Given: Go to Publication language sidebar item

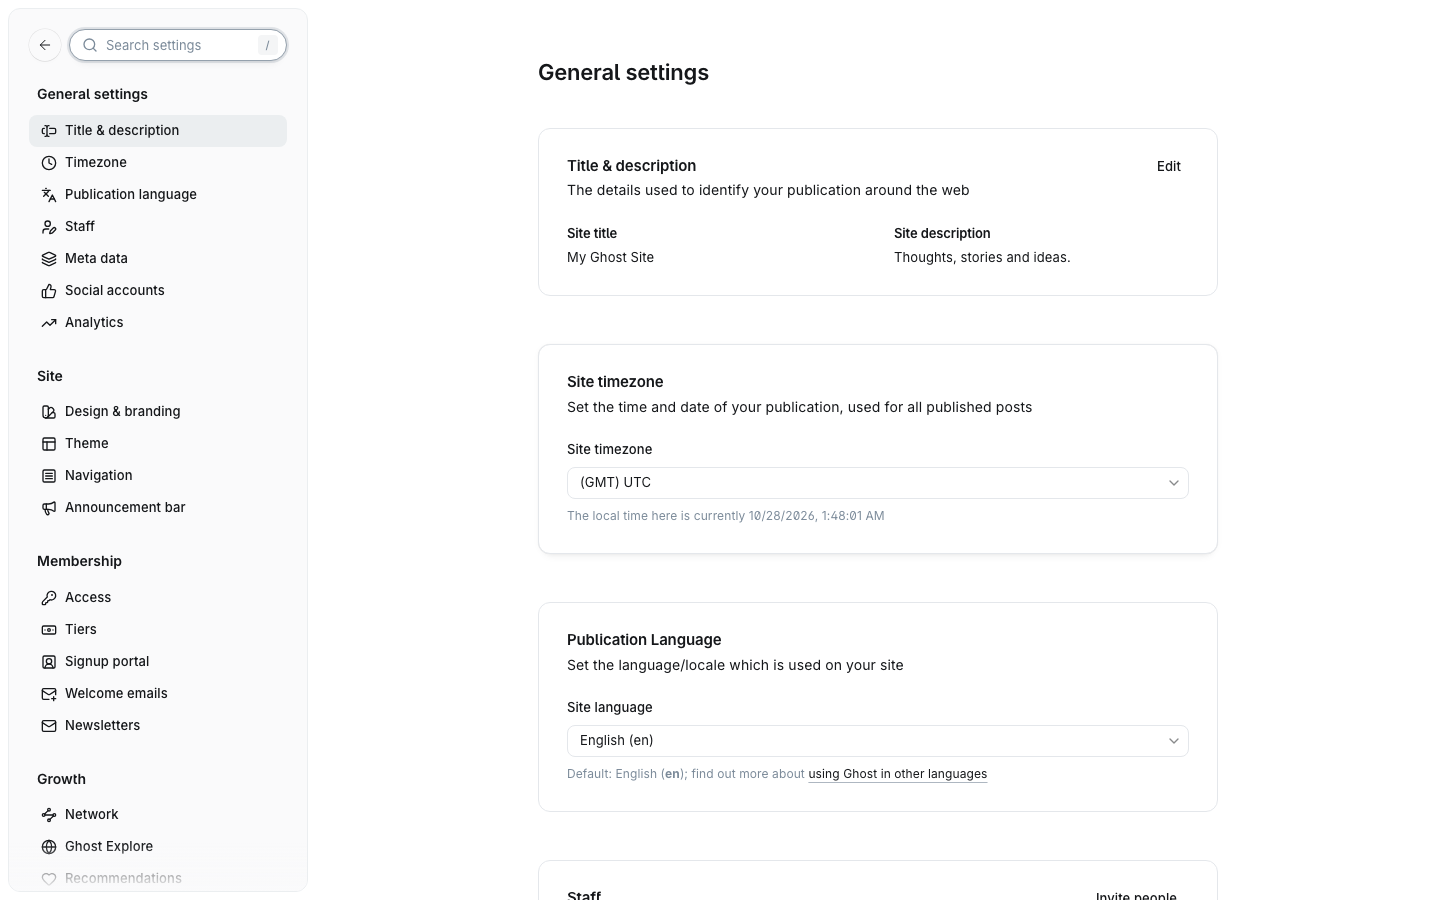Looking at the screenshot, I should coord(158,195).
